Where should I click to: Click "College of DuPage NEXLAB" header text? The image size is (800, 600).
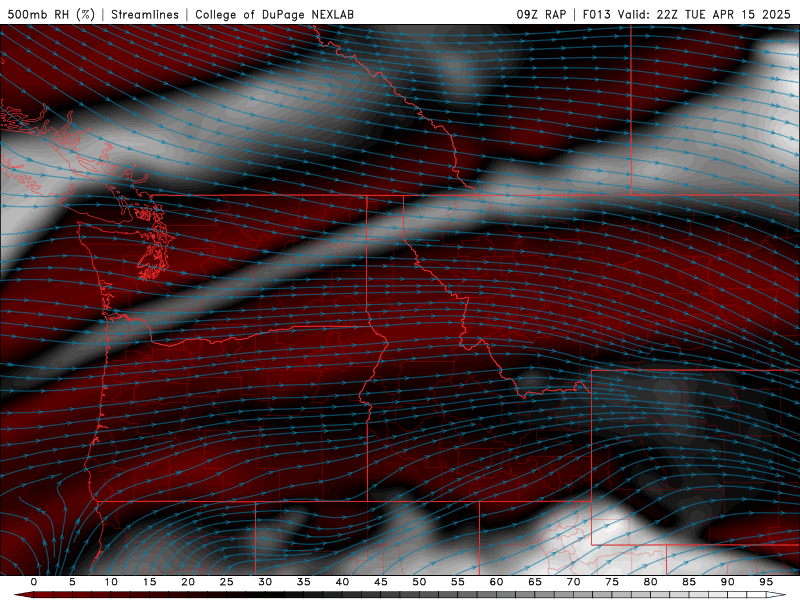(x=274, y=14)
